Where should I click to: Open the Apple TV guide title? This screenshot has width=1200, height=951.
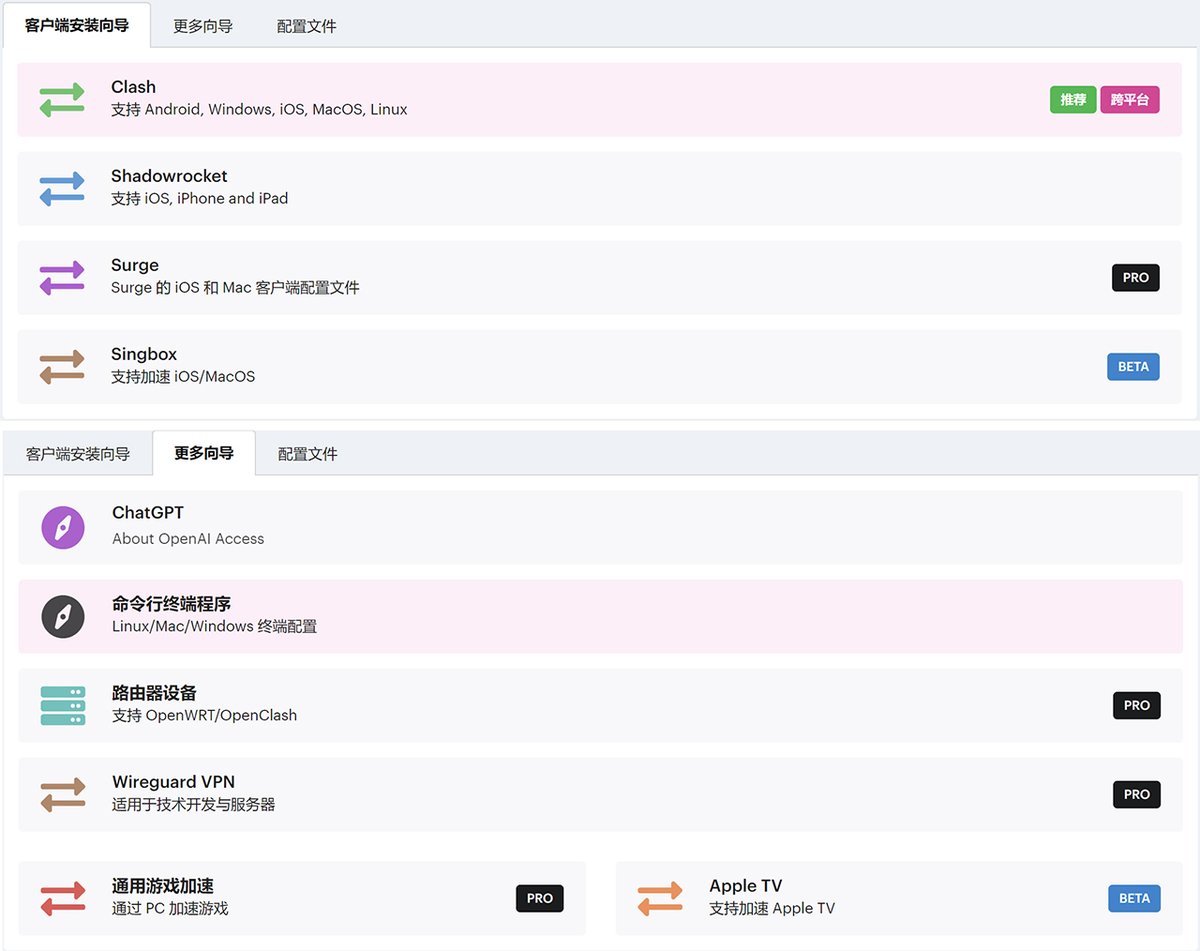[x=746, y=886]
